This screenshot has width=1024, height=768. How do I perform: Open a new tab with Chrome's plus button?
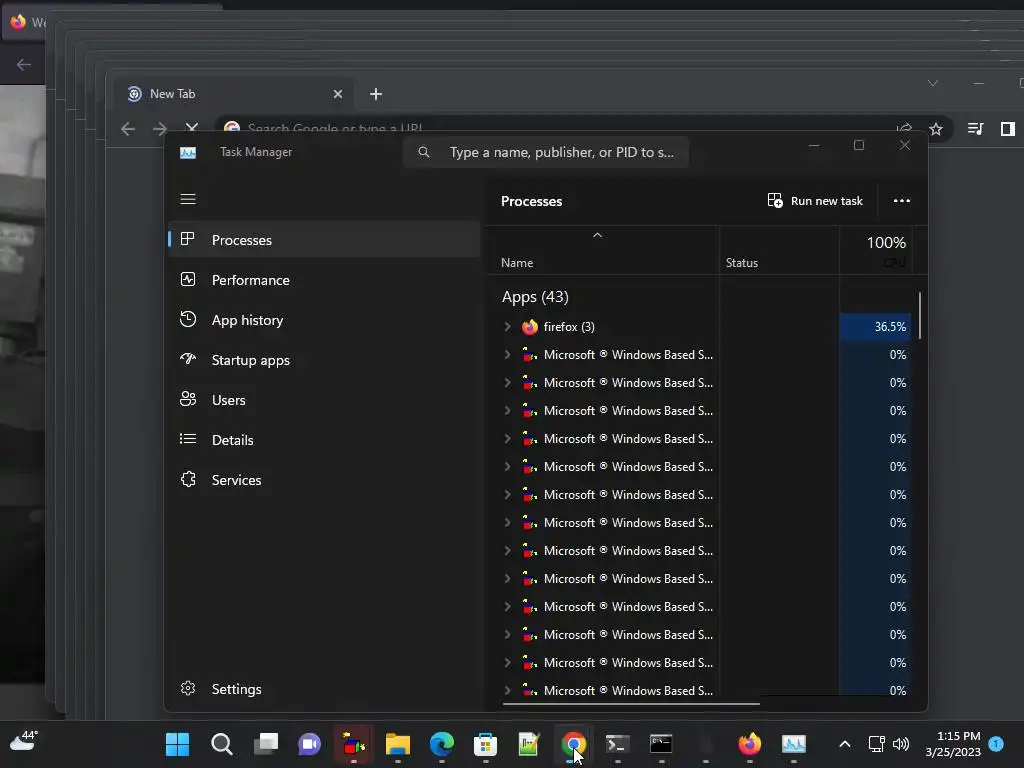[x=376, y=94]
